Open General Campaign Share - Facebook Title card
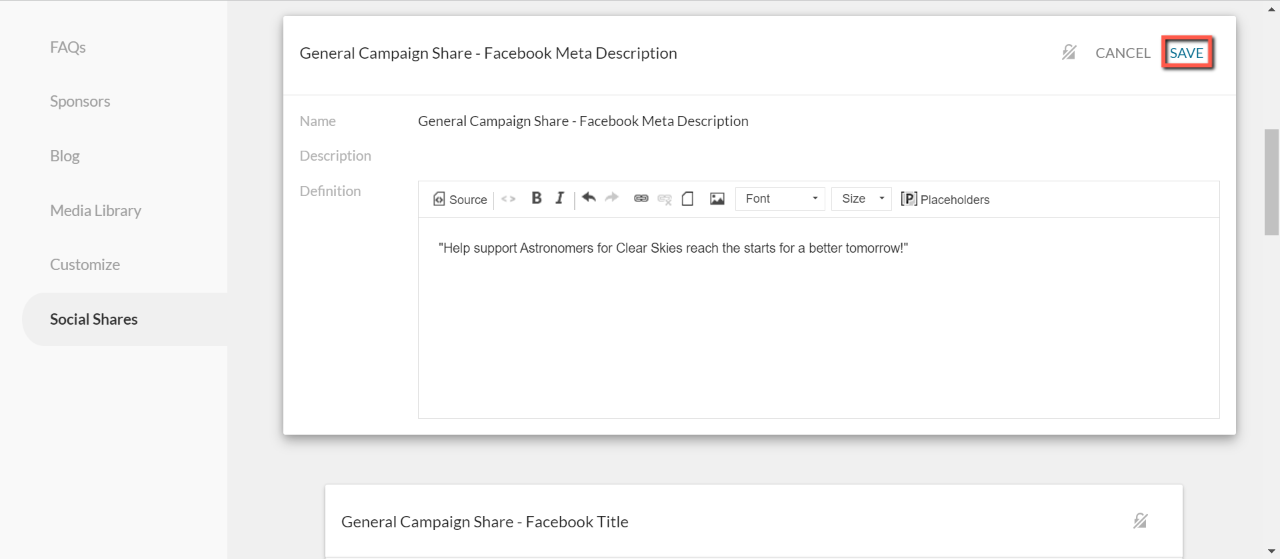This screenshot has width=1280, height=559. [485, 521]
